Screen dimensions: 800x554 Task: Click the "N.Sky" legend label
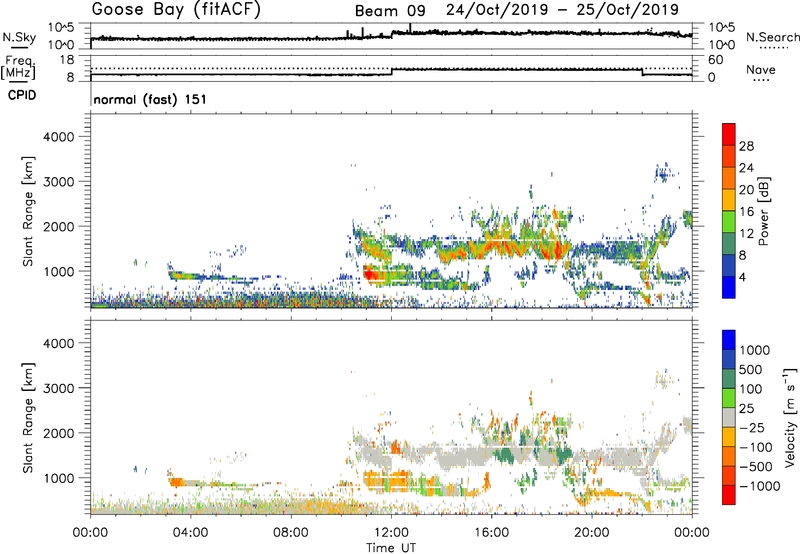pos(19,37)
